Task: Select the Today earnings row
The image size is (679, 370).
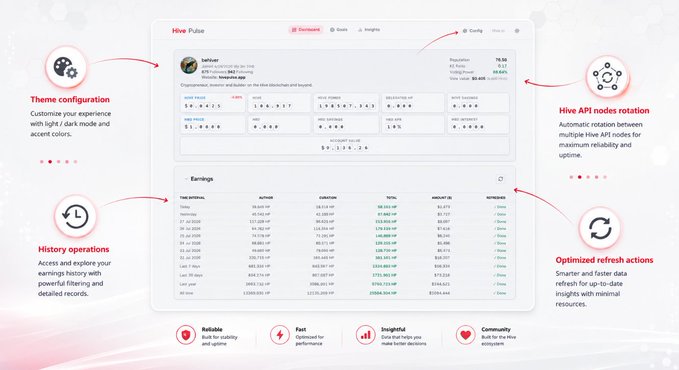Action: coord(345,207)
